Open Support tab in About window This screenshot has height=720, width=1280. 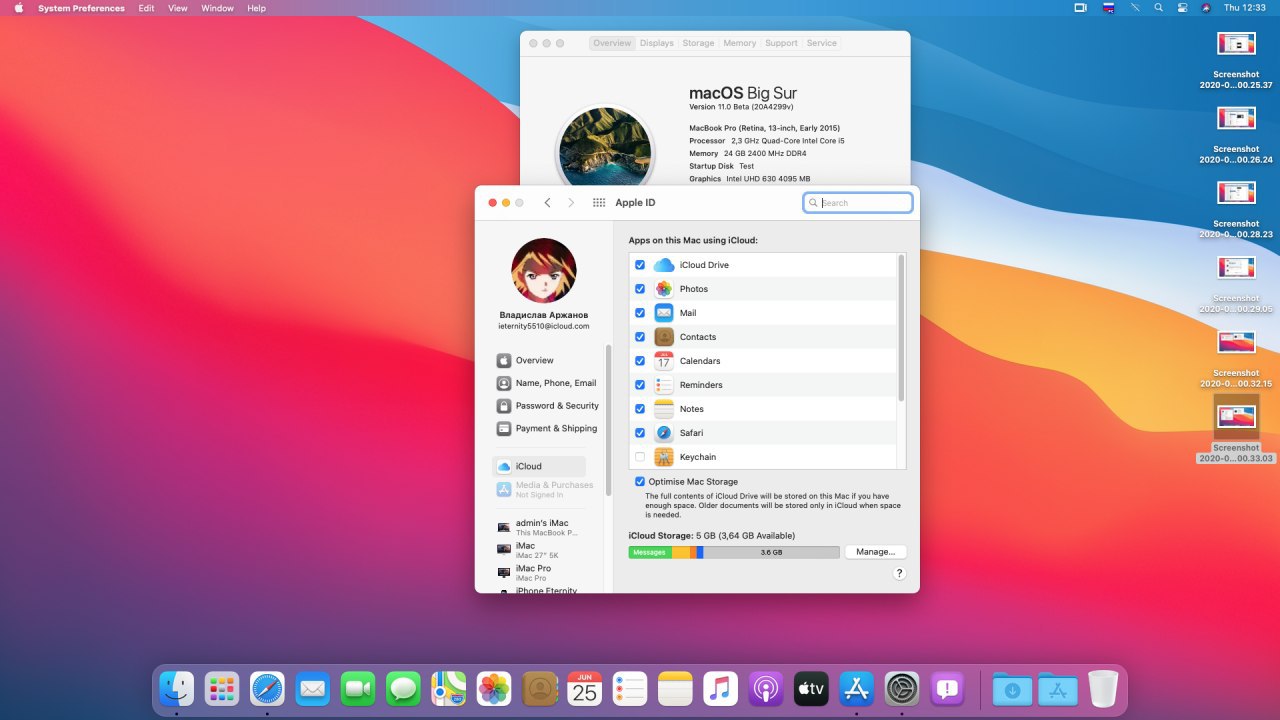781,43
